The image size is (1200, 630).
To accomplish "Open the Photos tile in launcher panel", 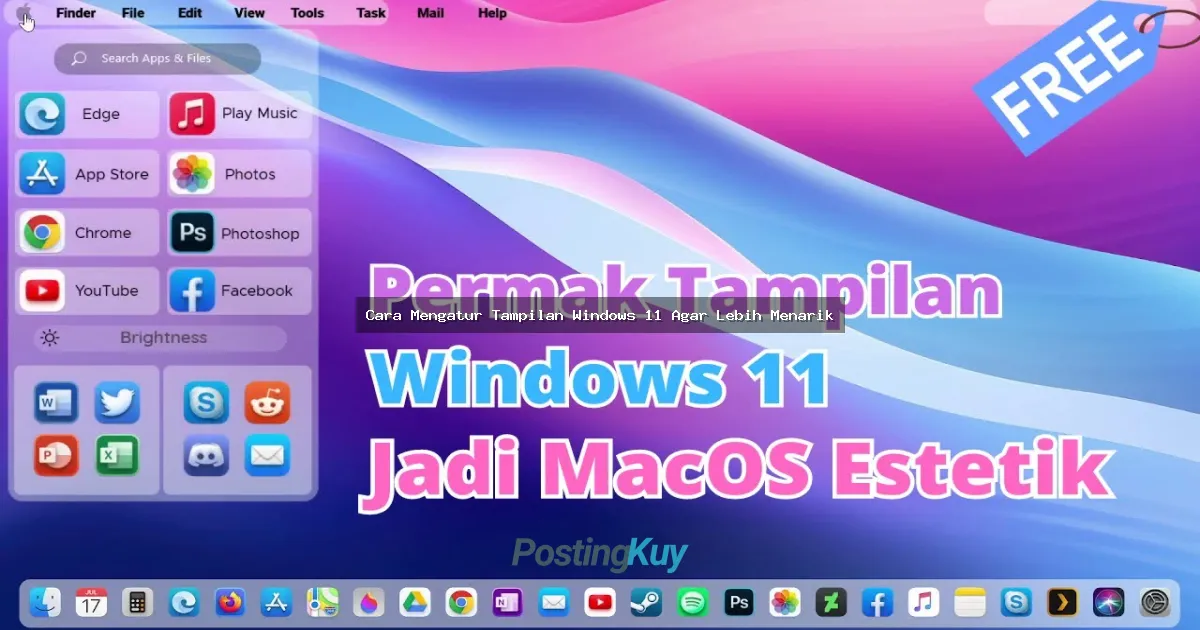I will (x=239, y=174).
